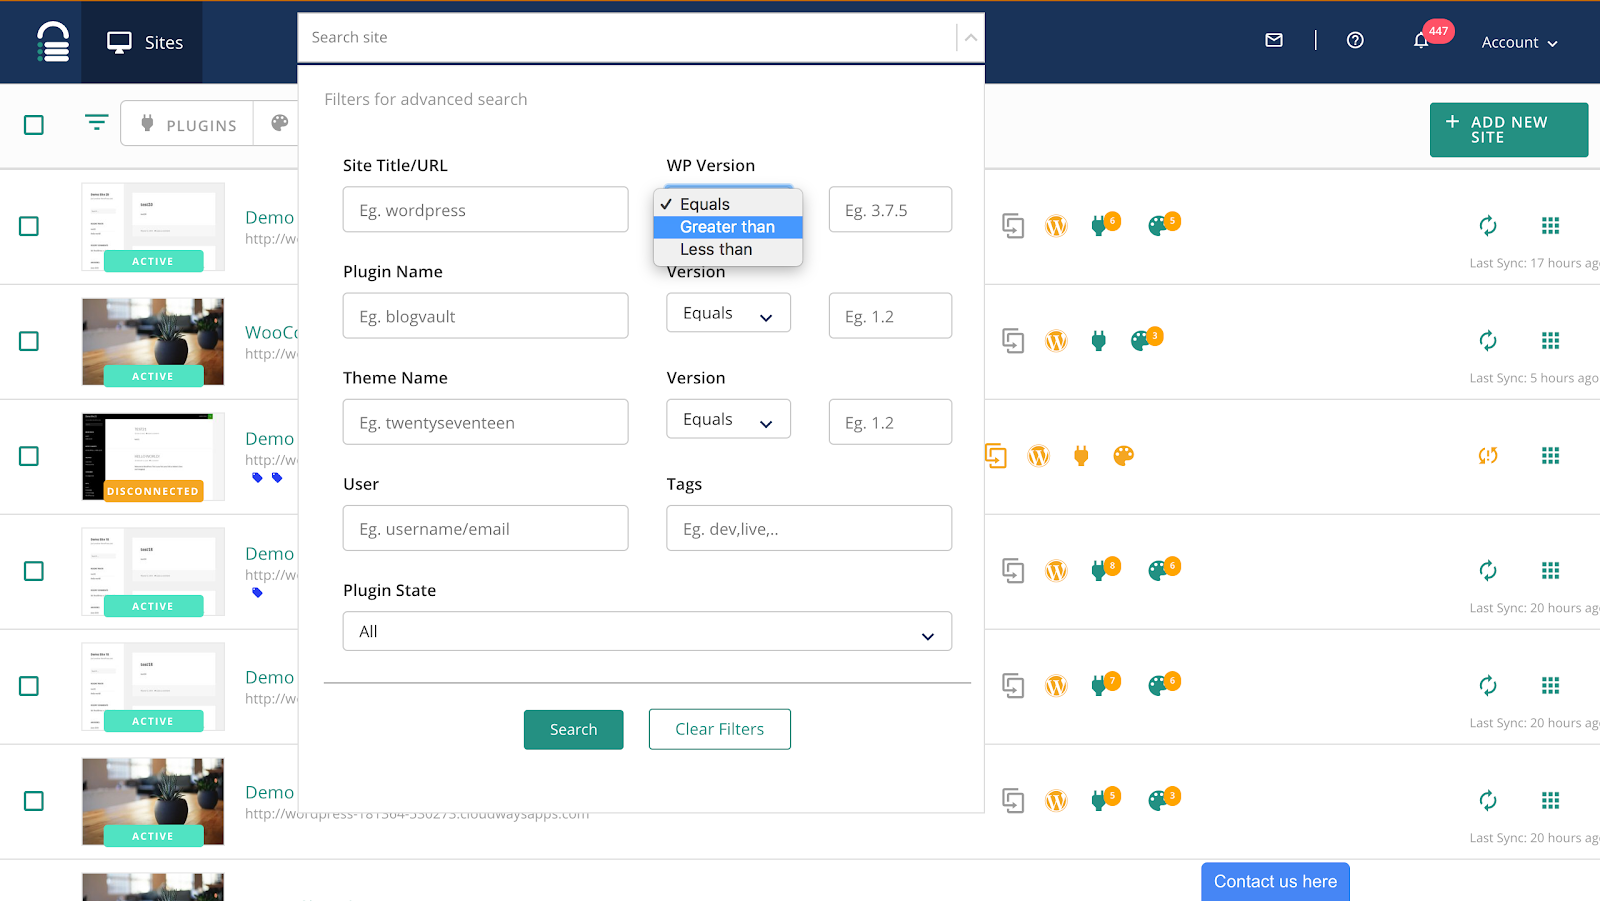Open WooCommerce site thumbnail

click(x=153, y=342)
